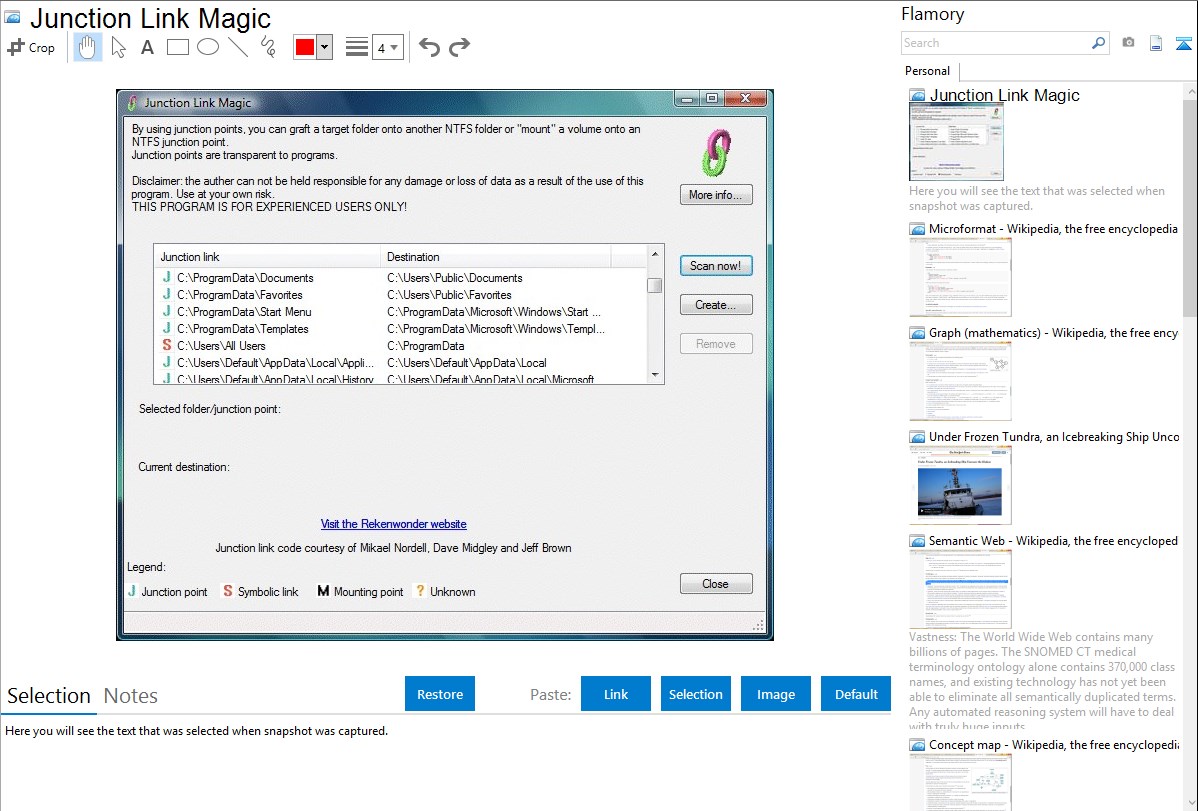
Task: Click the Paste Image button
Action: [775, 694]
